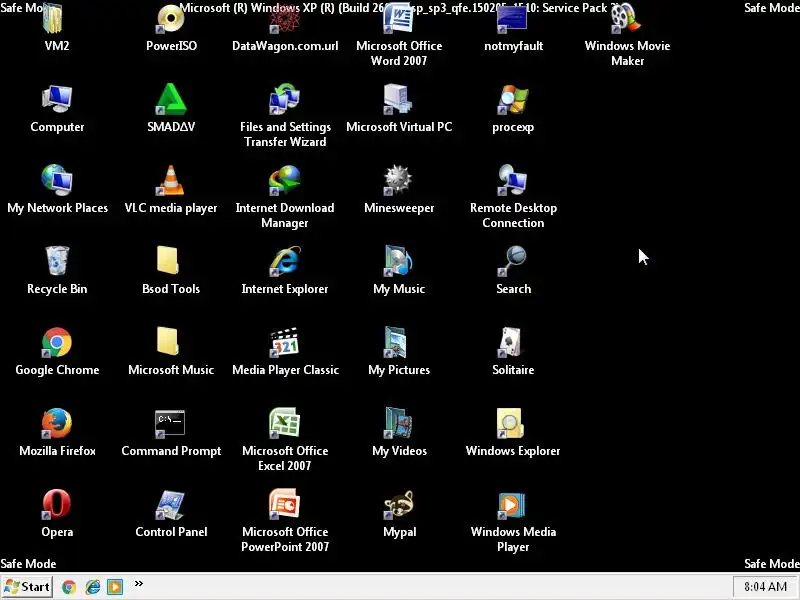The width and height of the screenshot is (800, 600).
Task: Select the Google Chrome desktop icon
Action: tap(57, 342)
